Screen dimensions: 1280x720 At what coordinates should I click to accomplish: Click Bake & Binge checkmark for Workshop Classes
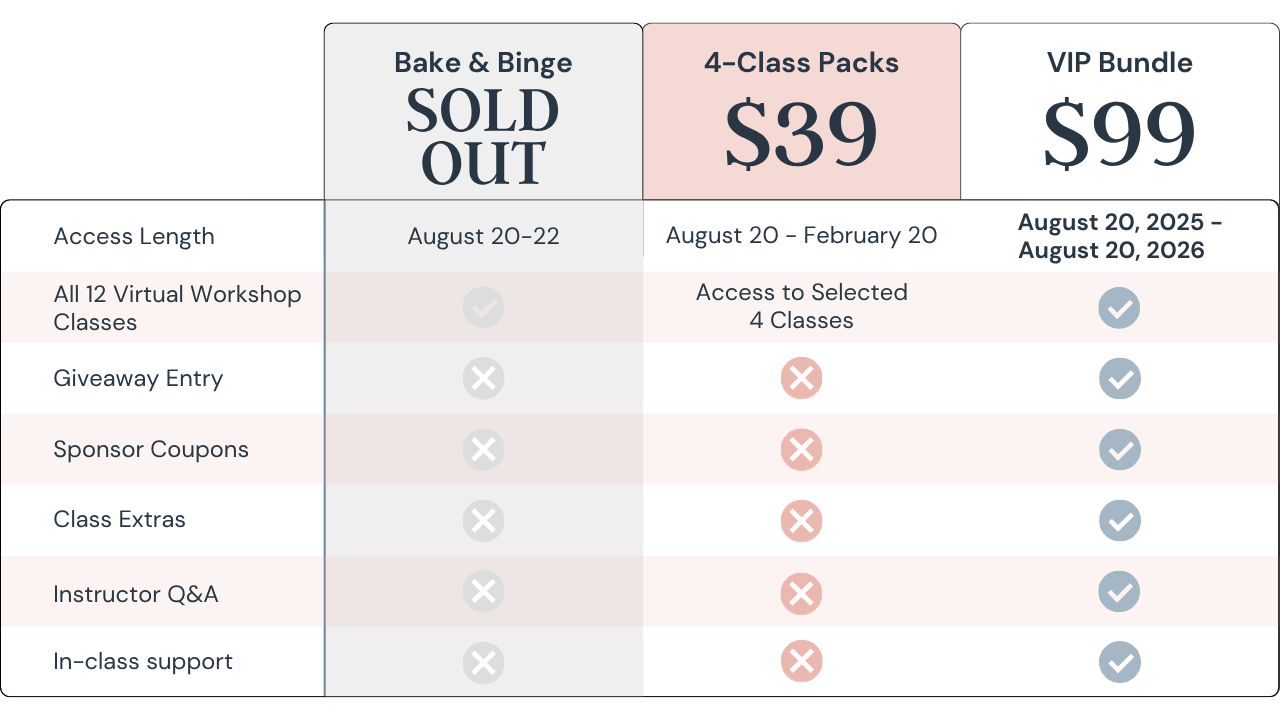pyautogui.click(x=483, y=308)
